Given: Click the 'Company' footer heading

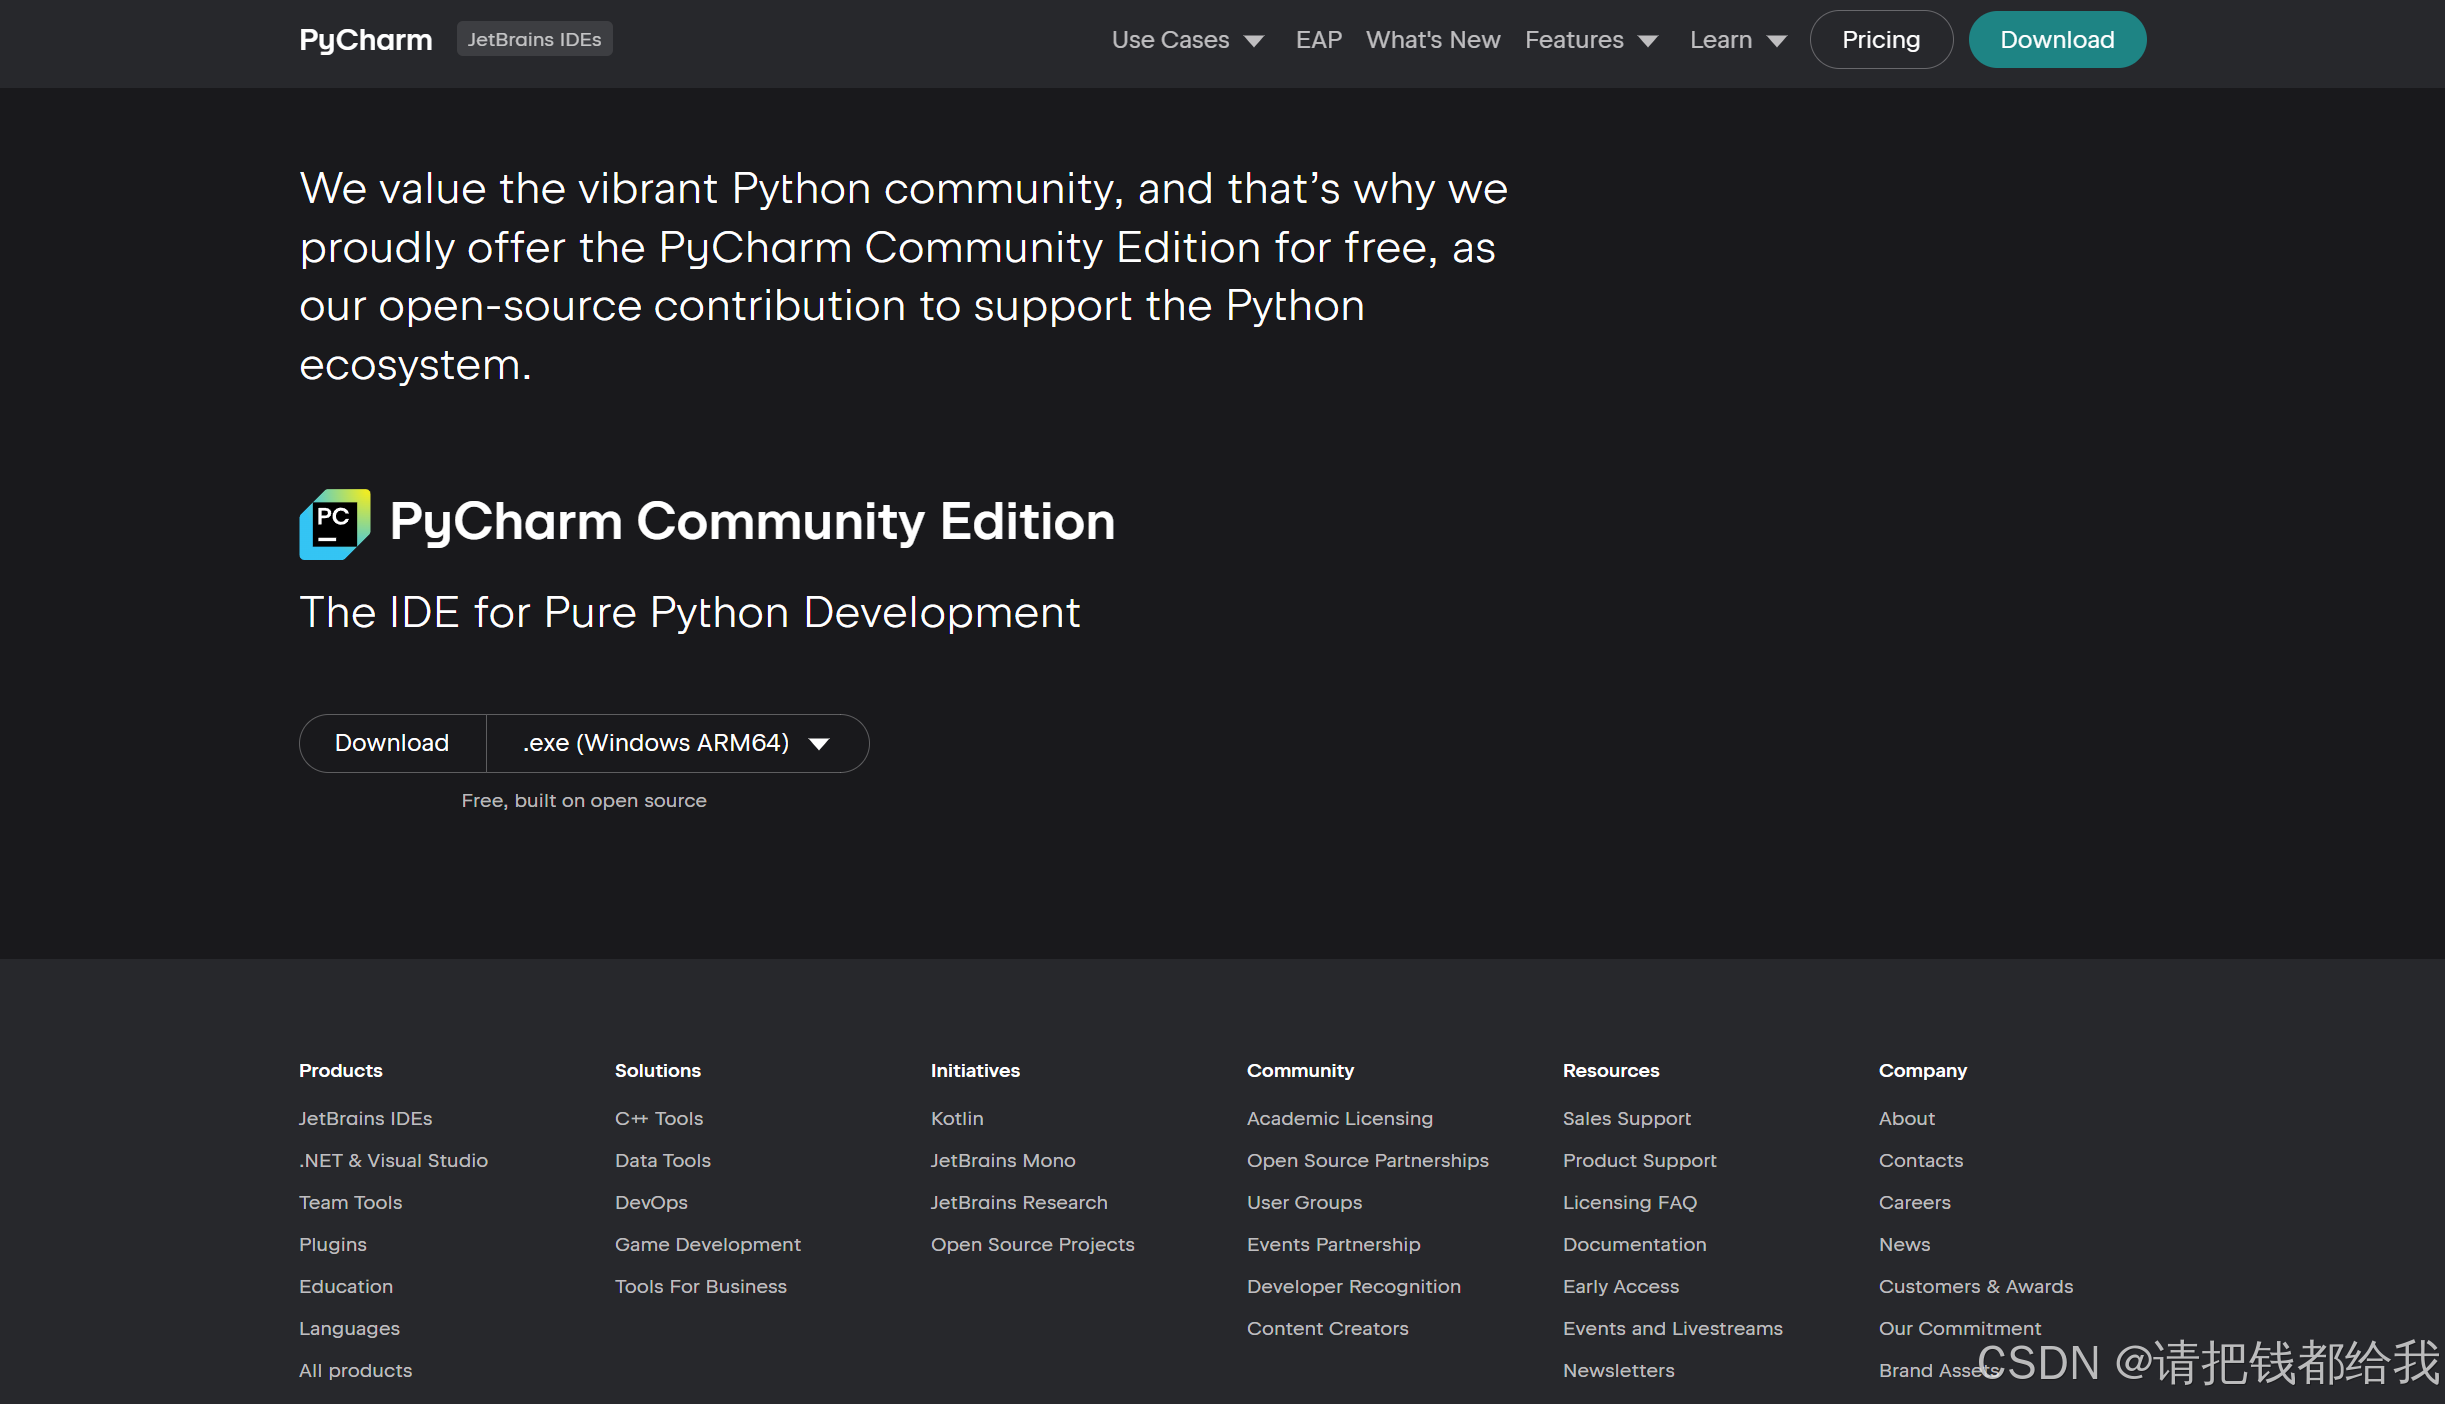Looking at the screenshot, I should pos(1922,1070).
